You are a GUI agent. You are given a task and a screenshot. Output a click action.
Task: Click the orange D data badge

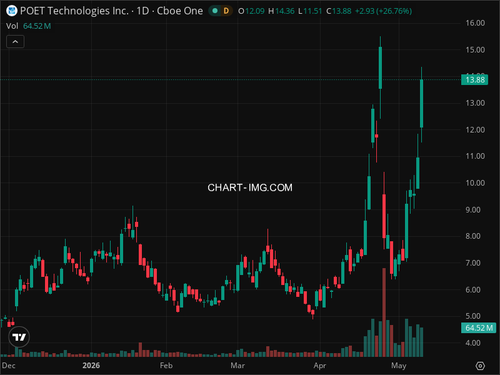226,11
